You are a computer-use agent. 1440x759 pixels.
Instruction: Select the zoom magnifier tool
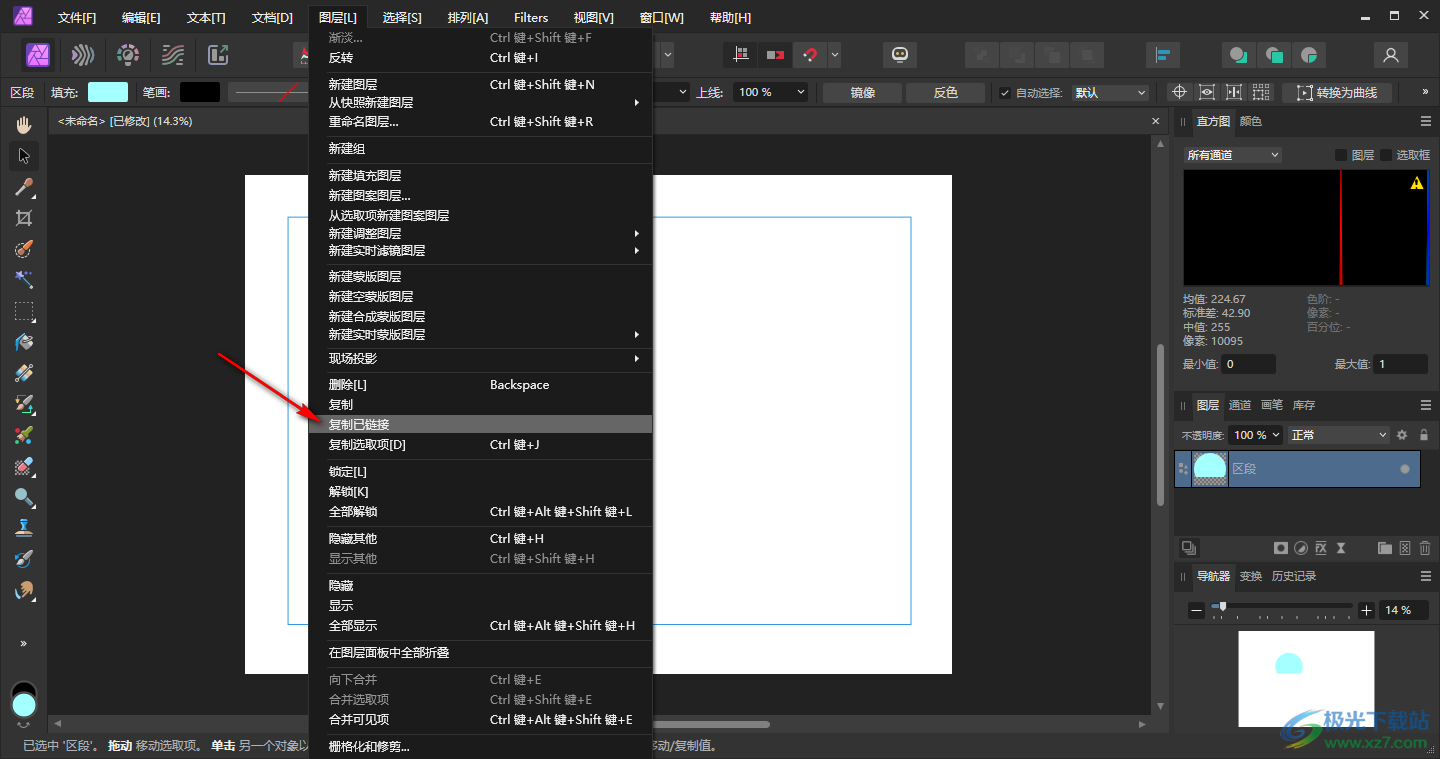[x=24, y=497]
